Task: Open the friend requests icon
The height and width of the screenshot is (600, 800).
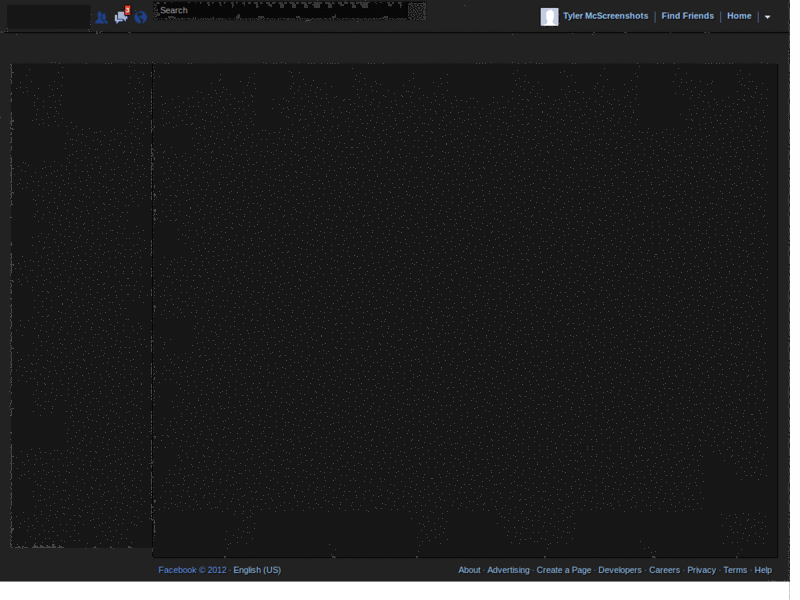Action: 102,18
